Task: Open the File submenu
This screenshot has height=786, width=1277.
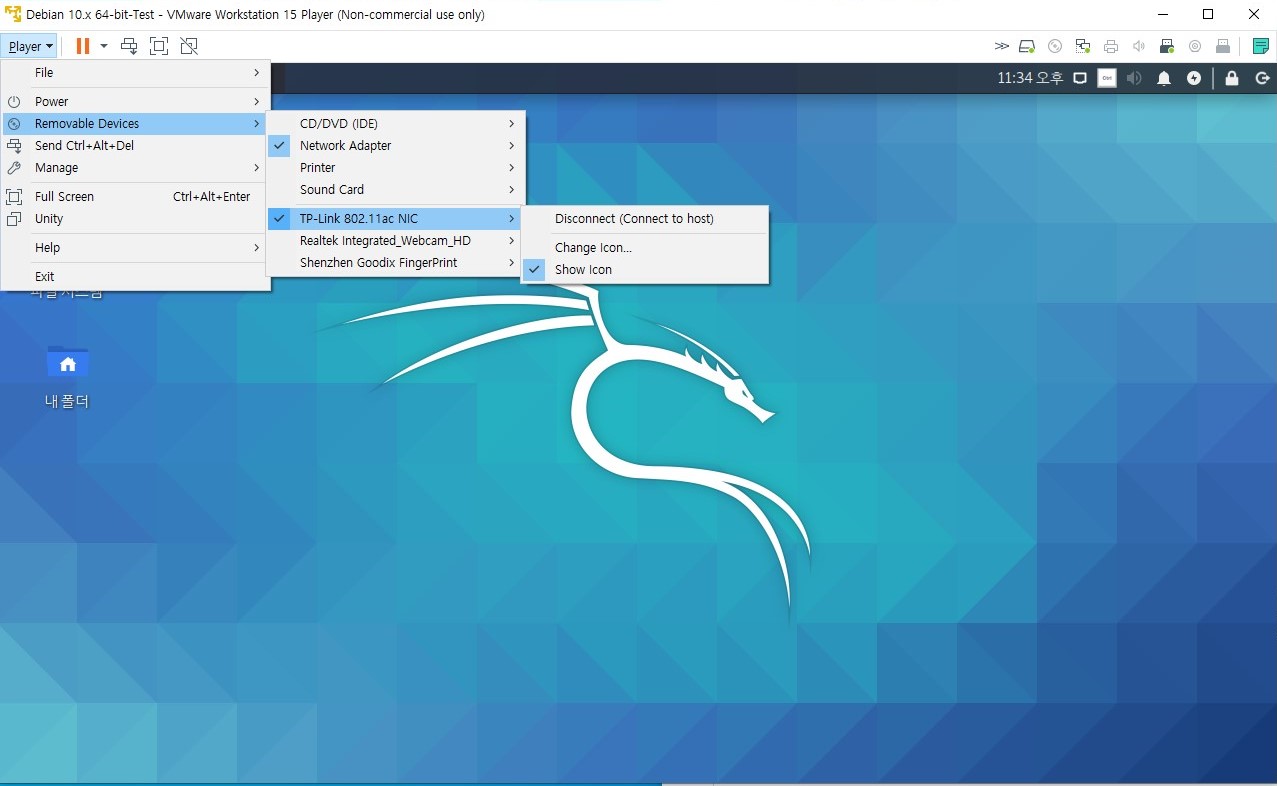Action: pyautogui.click(x=136, y=73)
